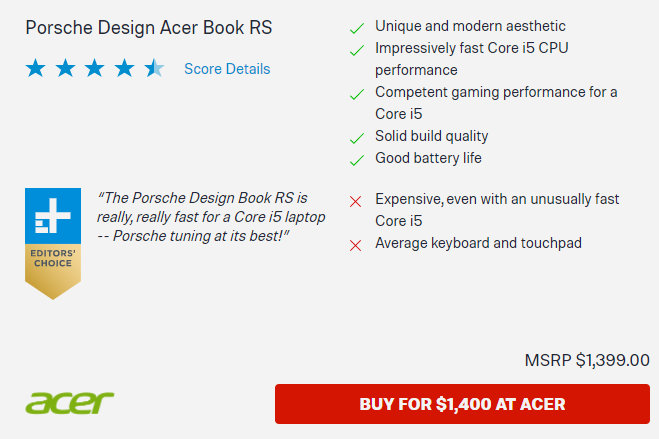The height and width of the screenshot is (439, 659).
Task: Click red X beside Average keyboard con
Action: tap(355, 245)
